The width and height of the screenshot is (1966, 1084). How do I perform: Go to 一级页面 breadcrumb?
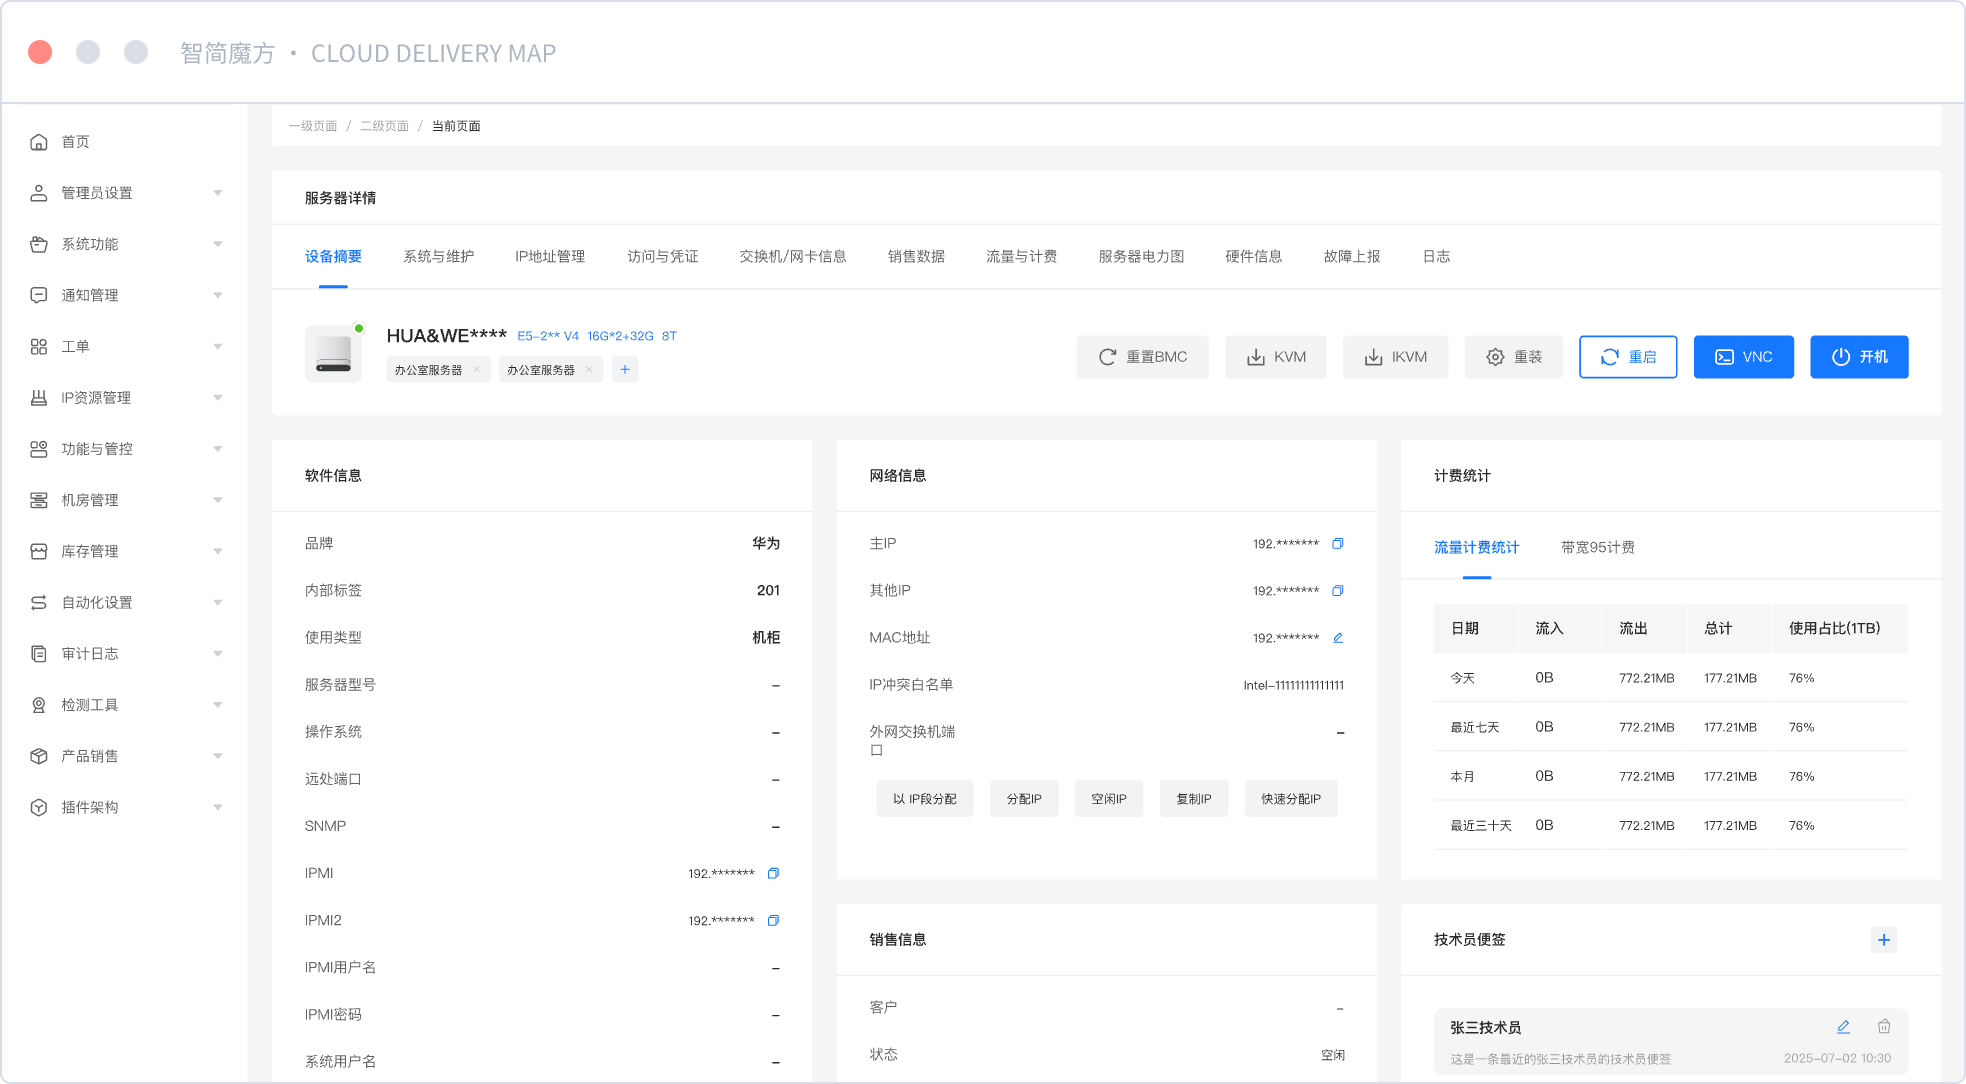click(313, 126)
